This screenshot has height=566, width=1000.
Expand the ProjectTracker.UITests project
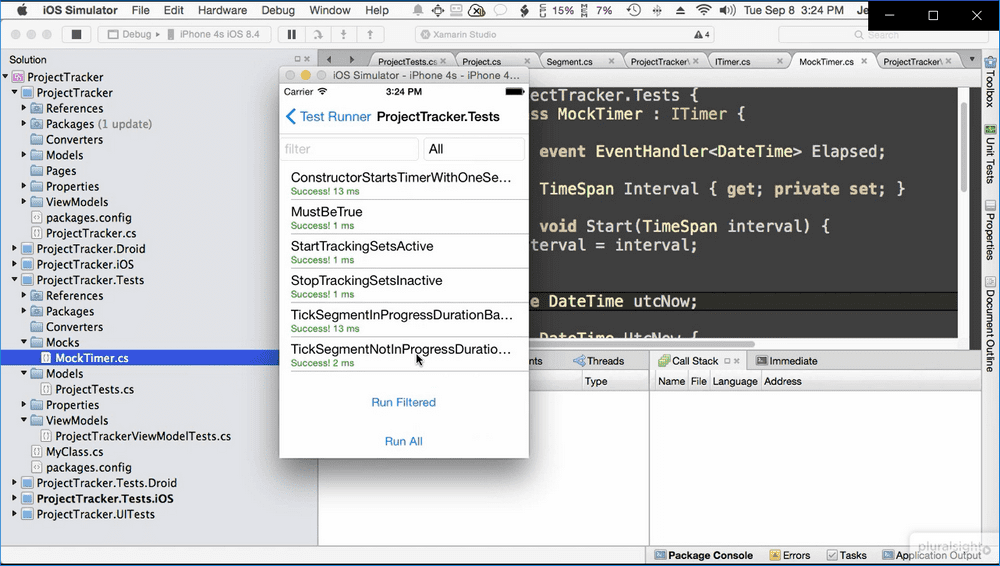click(x=15, y=514)
